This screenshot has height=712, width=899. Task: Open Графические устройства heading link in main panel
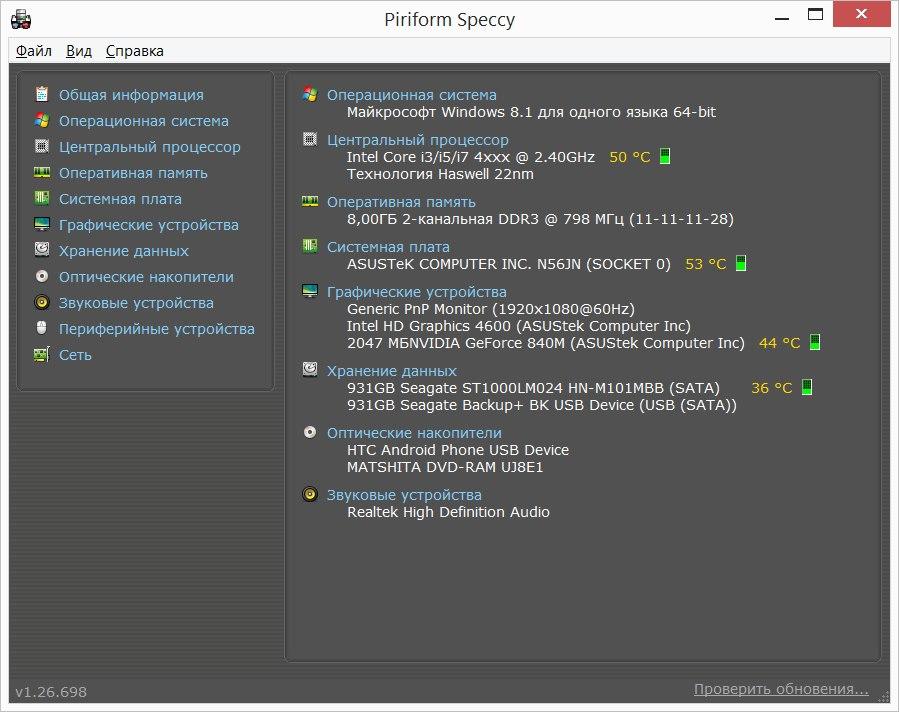click(x=417, y=292)
